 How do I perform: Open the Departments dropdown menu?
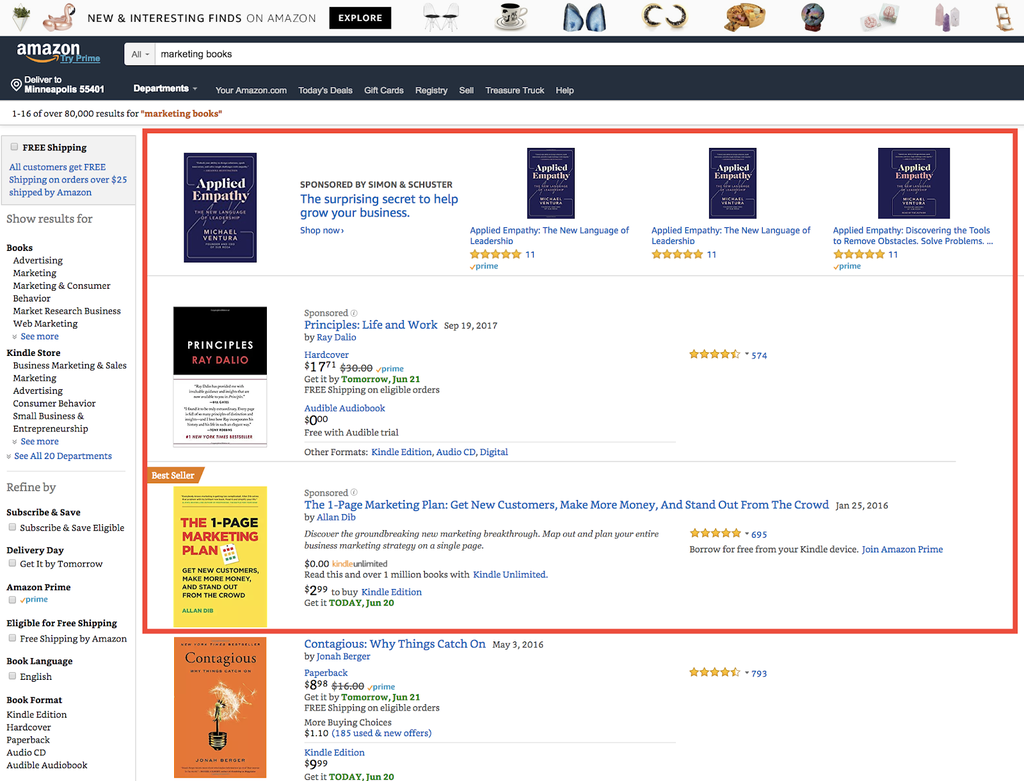pyautogui.click(x=165, y=88)
